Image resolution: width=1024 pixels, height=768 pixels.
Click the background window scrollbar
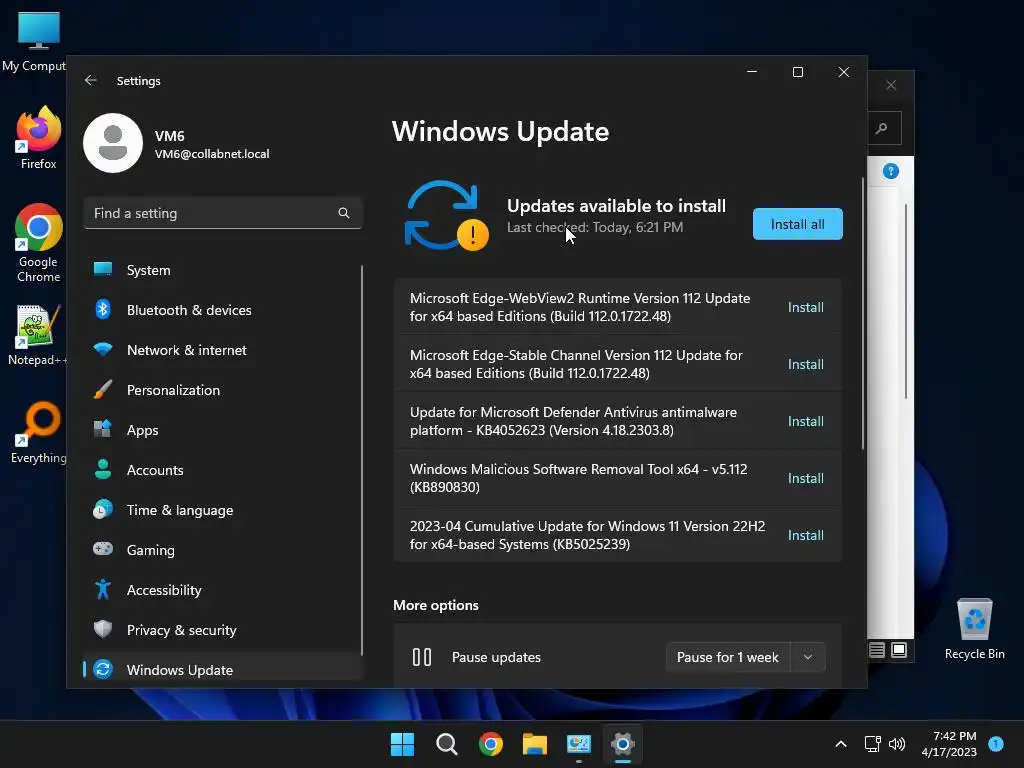pos(905,301)
